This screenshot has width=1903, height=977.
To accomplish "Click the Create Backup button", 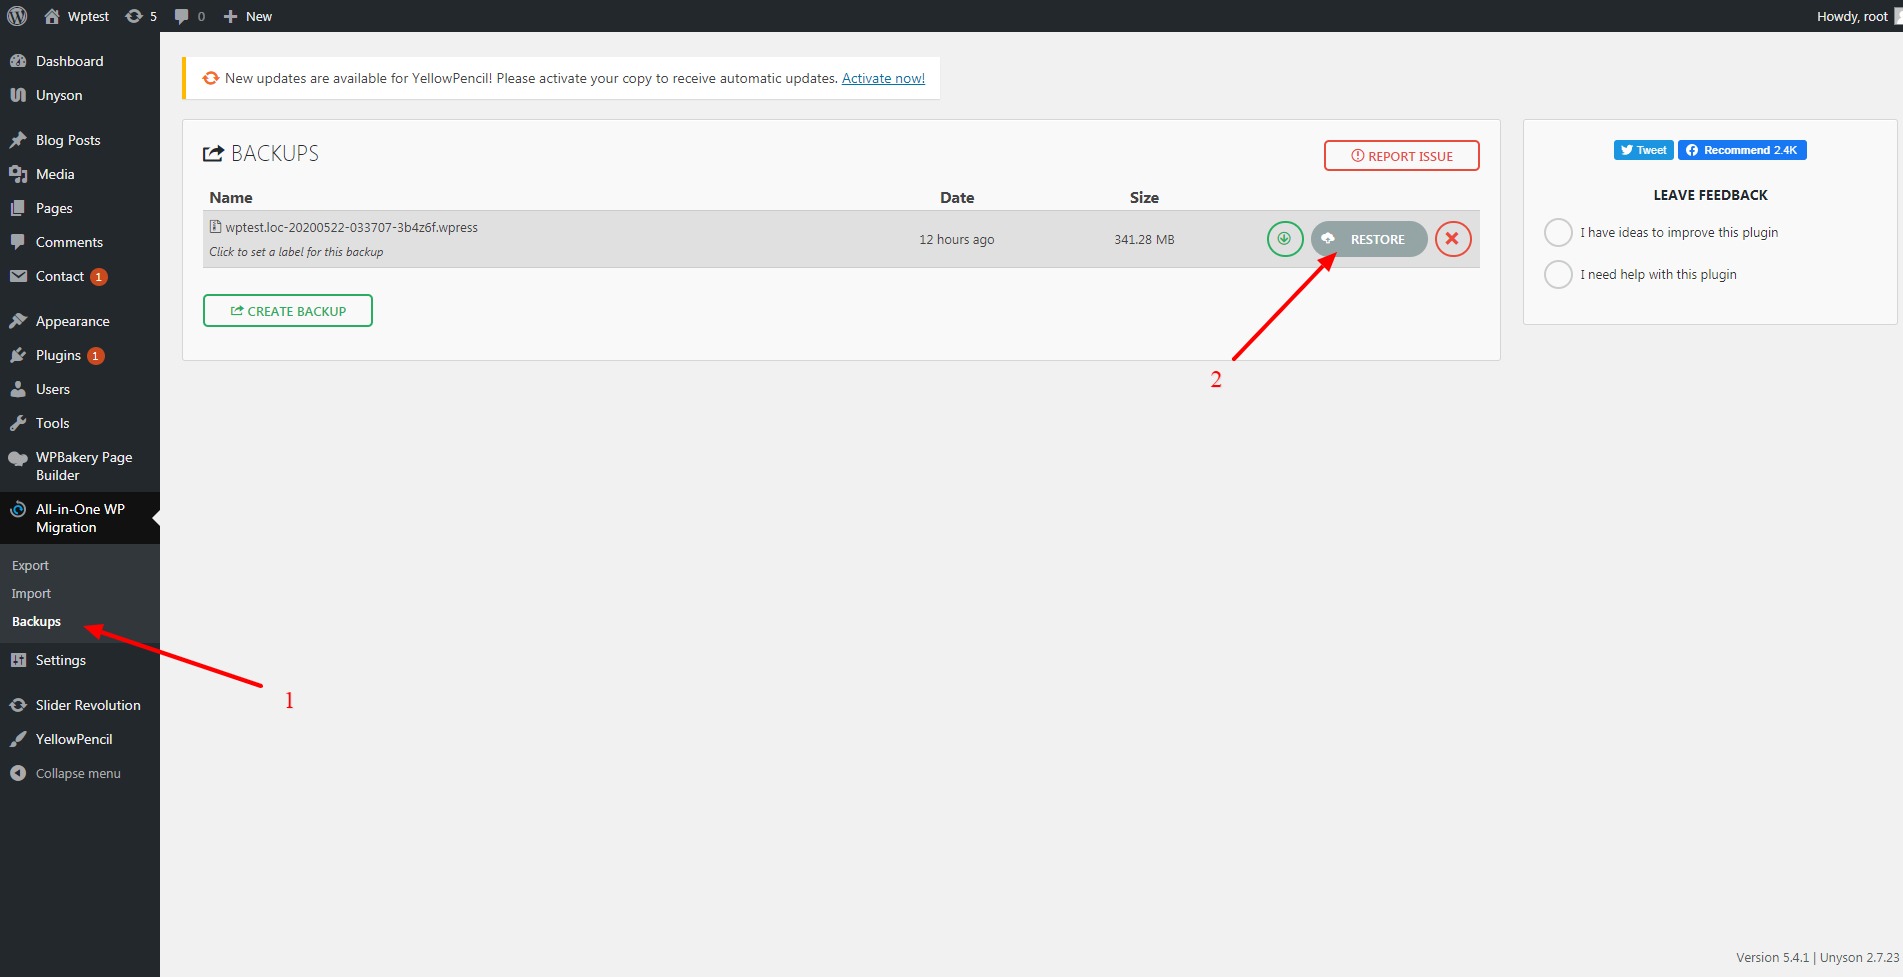I will coord(288,311).
